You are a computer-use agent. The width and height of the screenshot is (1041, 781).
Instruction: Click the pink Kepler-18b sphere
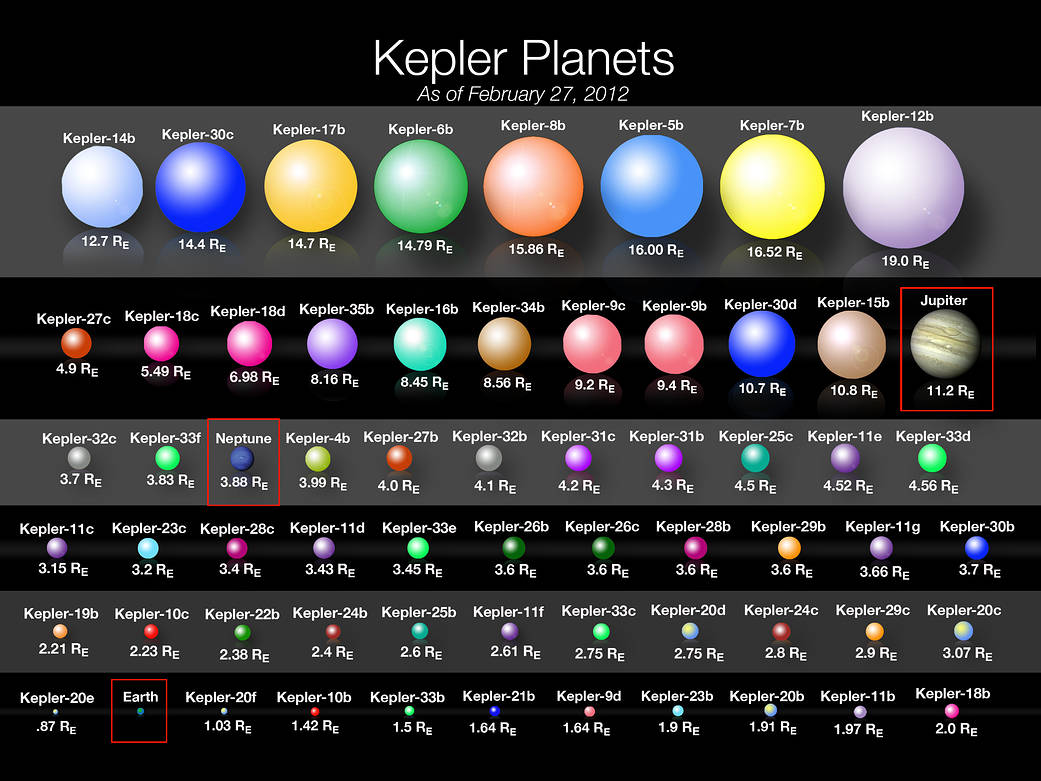point(951,711)
